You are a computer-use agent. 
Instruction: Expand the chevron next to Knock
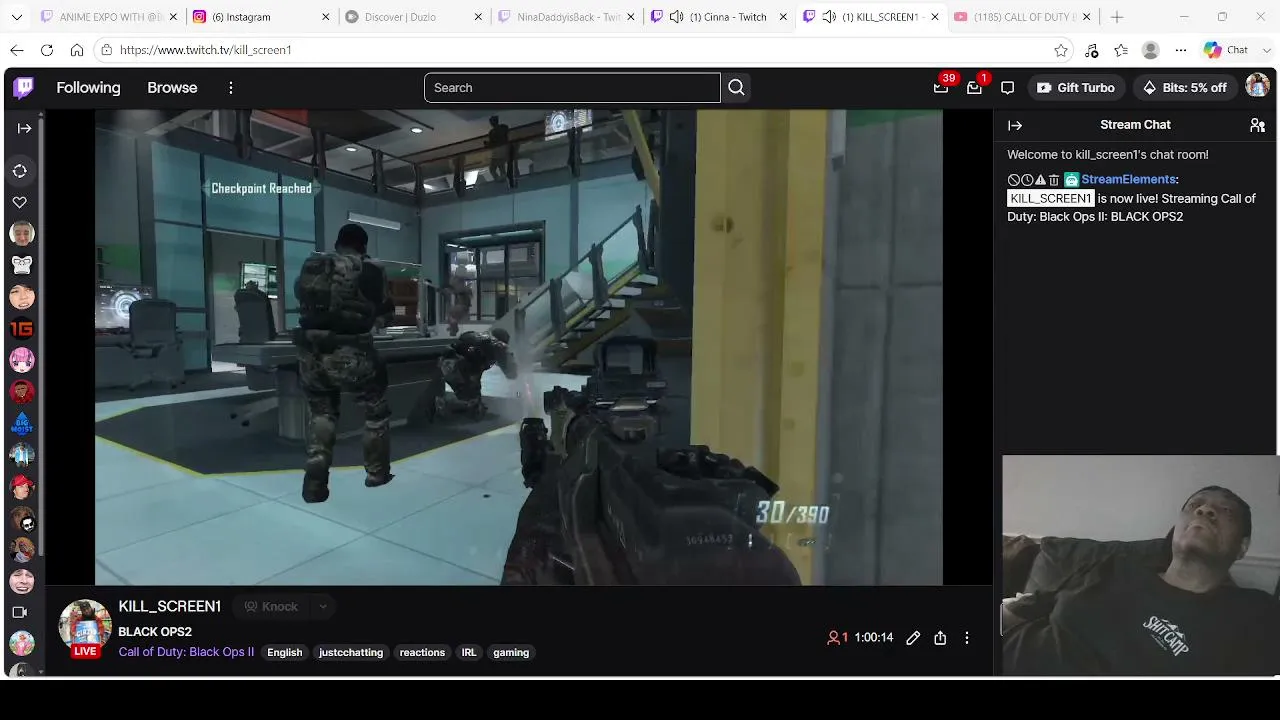point(322,606)
